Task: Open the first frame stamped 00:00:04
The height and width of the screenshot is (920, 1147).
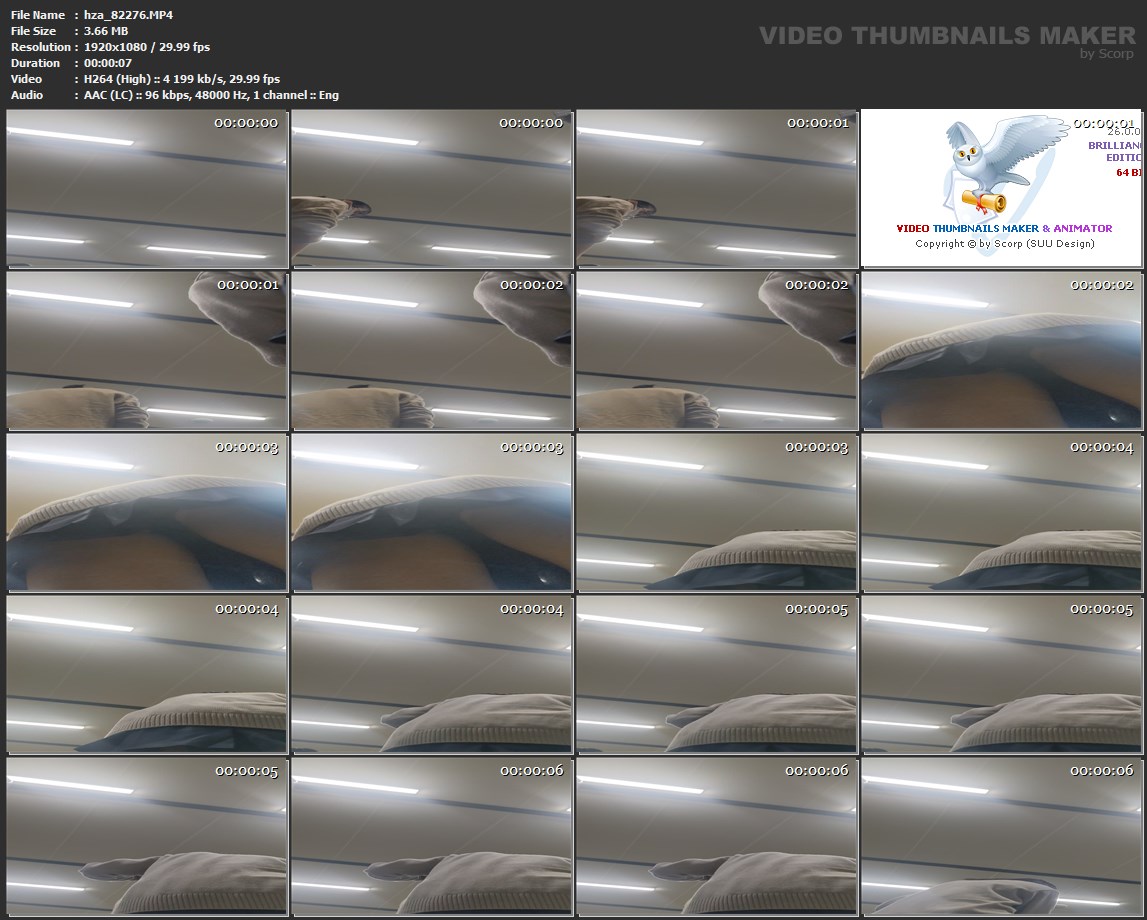Action: tap(1001, 513)
